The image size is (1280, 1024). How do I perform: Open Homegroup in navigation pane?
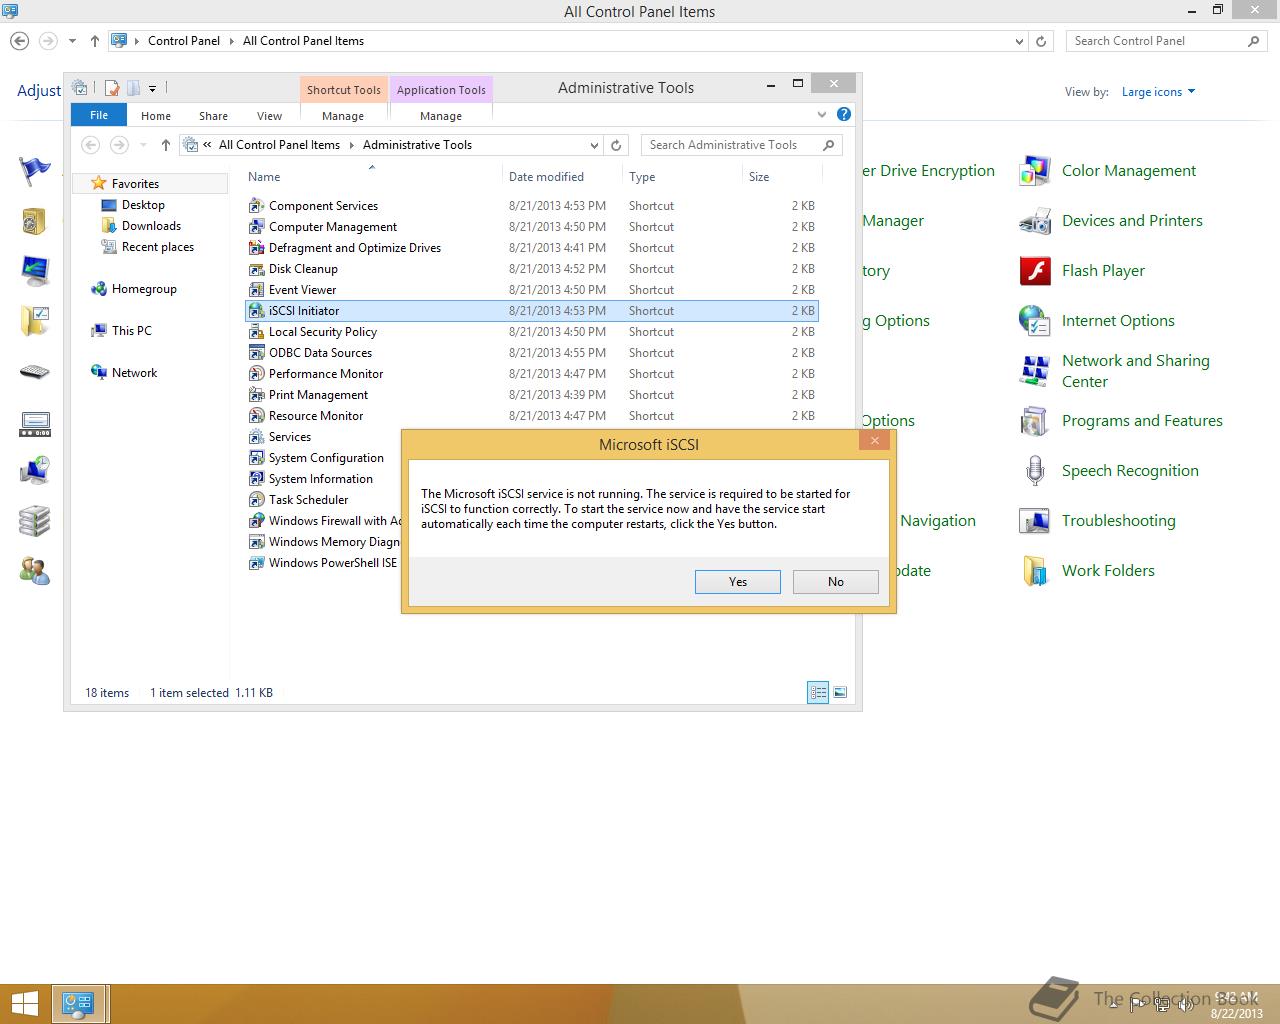pyautogui.click(x=144, y=289)
